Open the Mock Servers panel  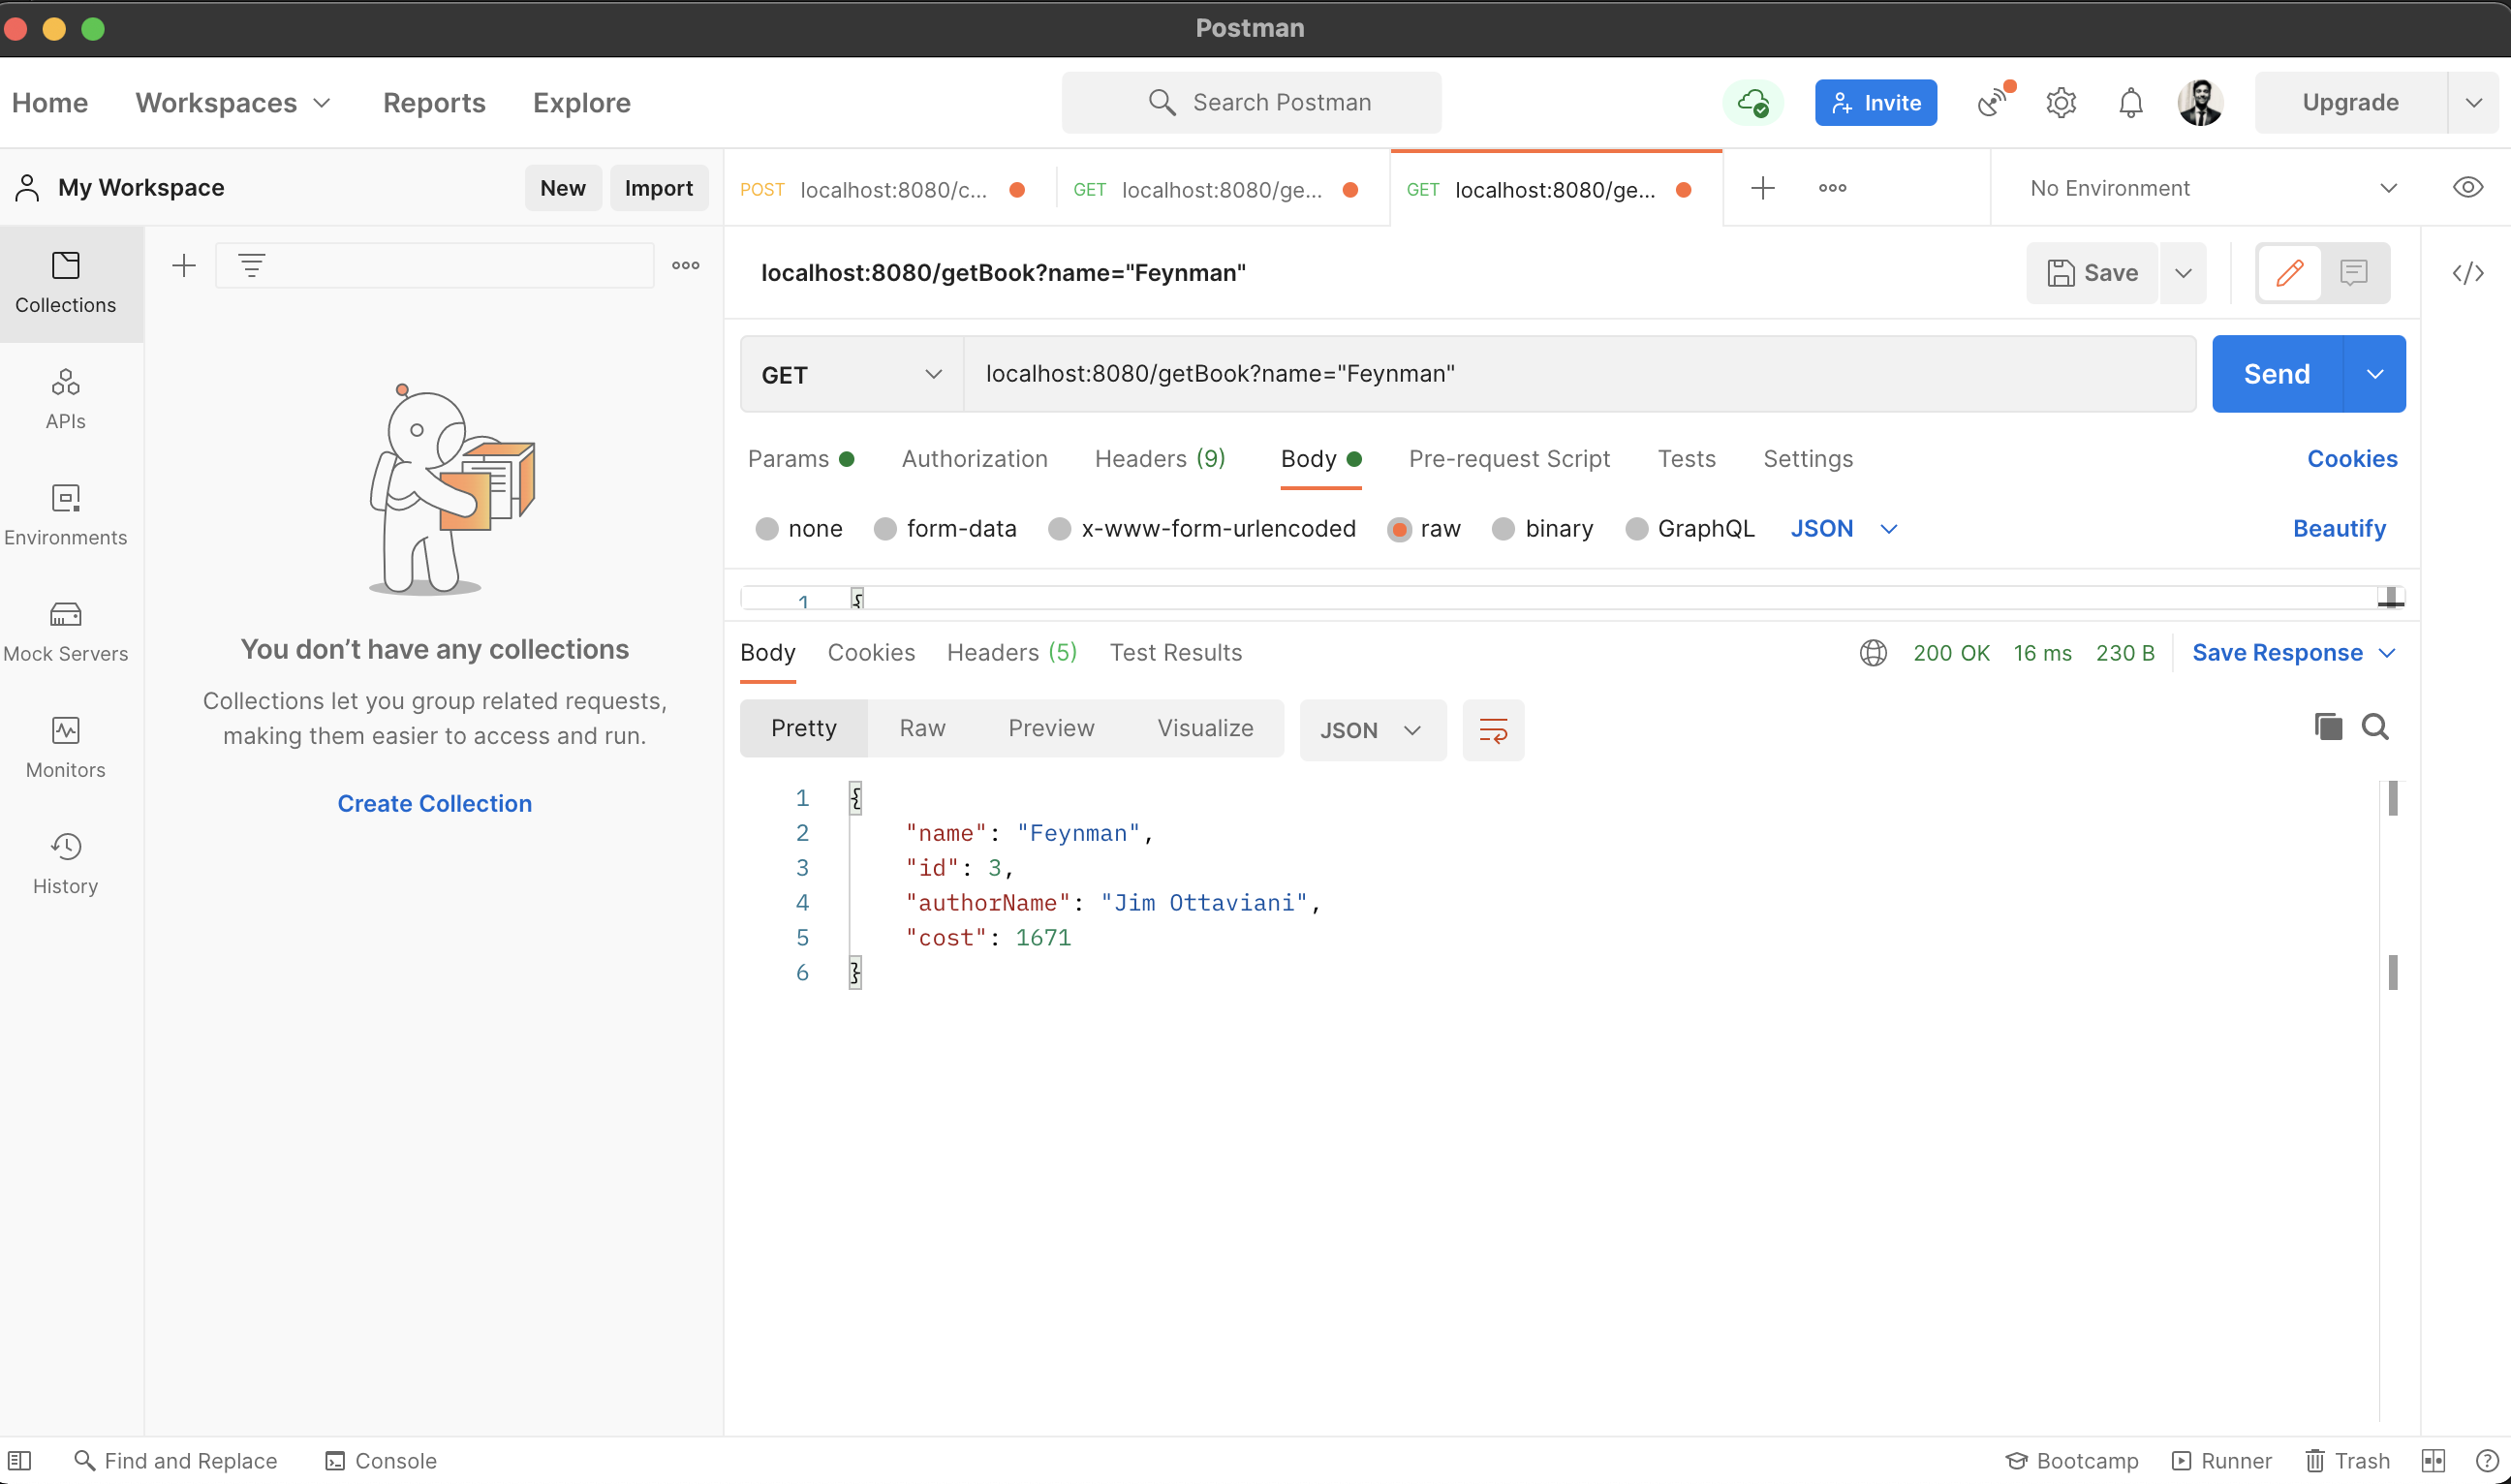65,630
